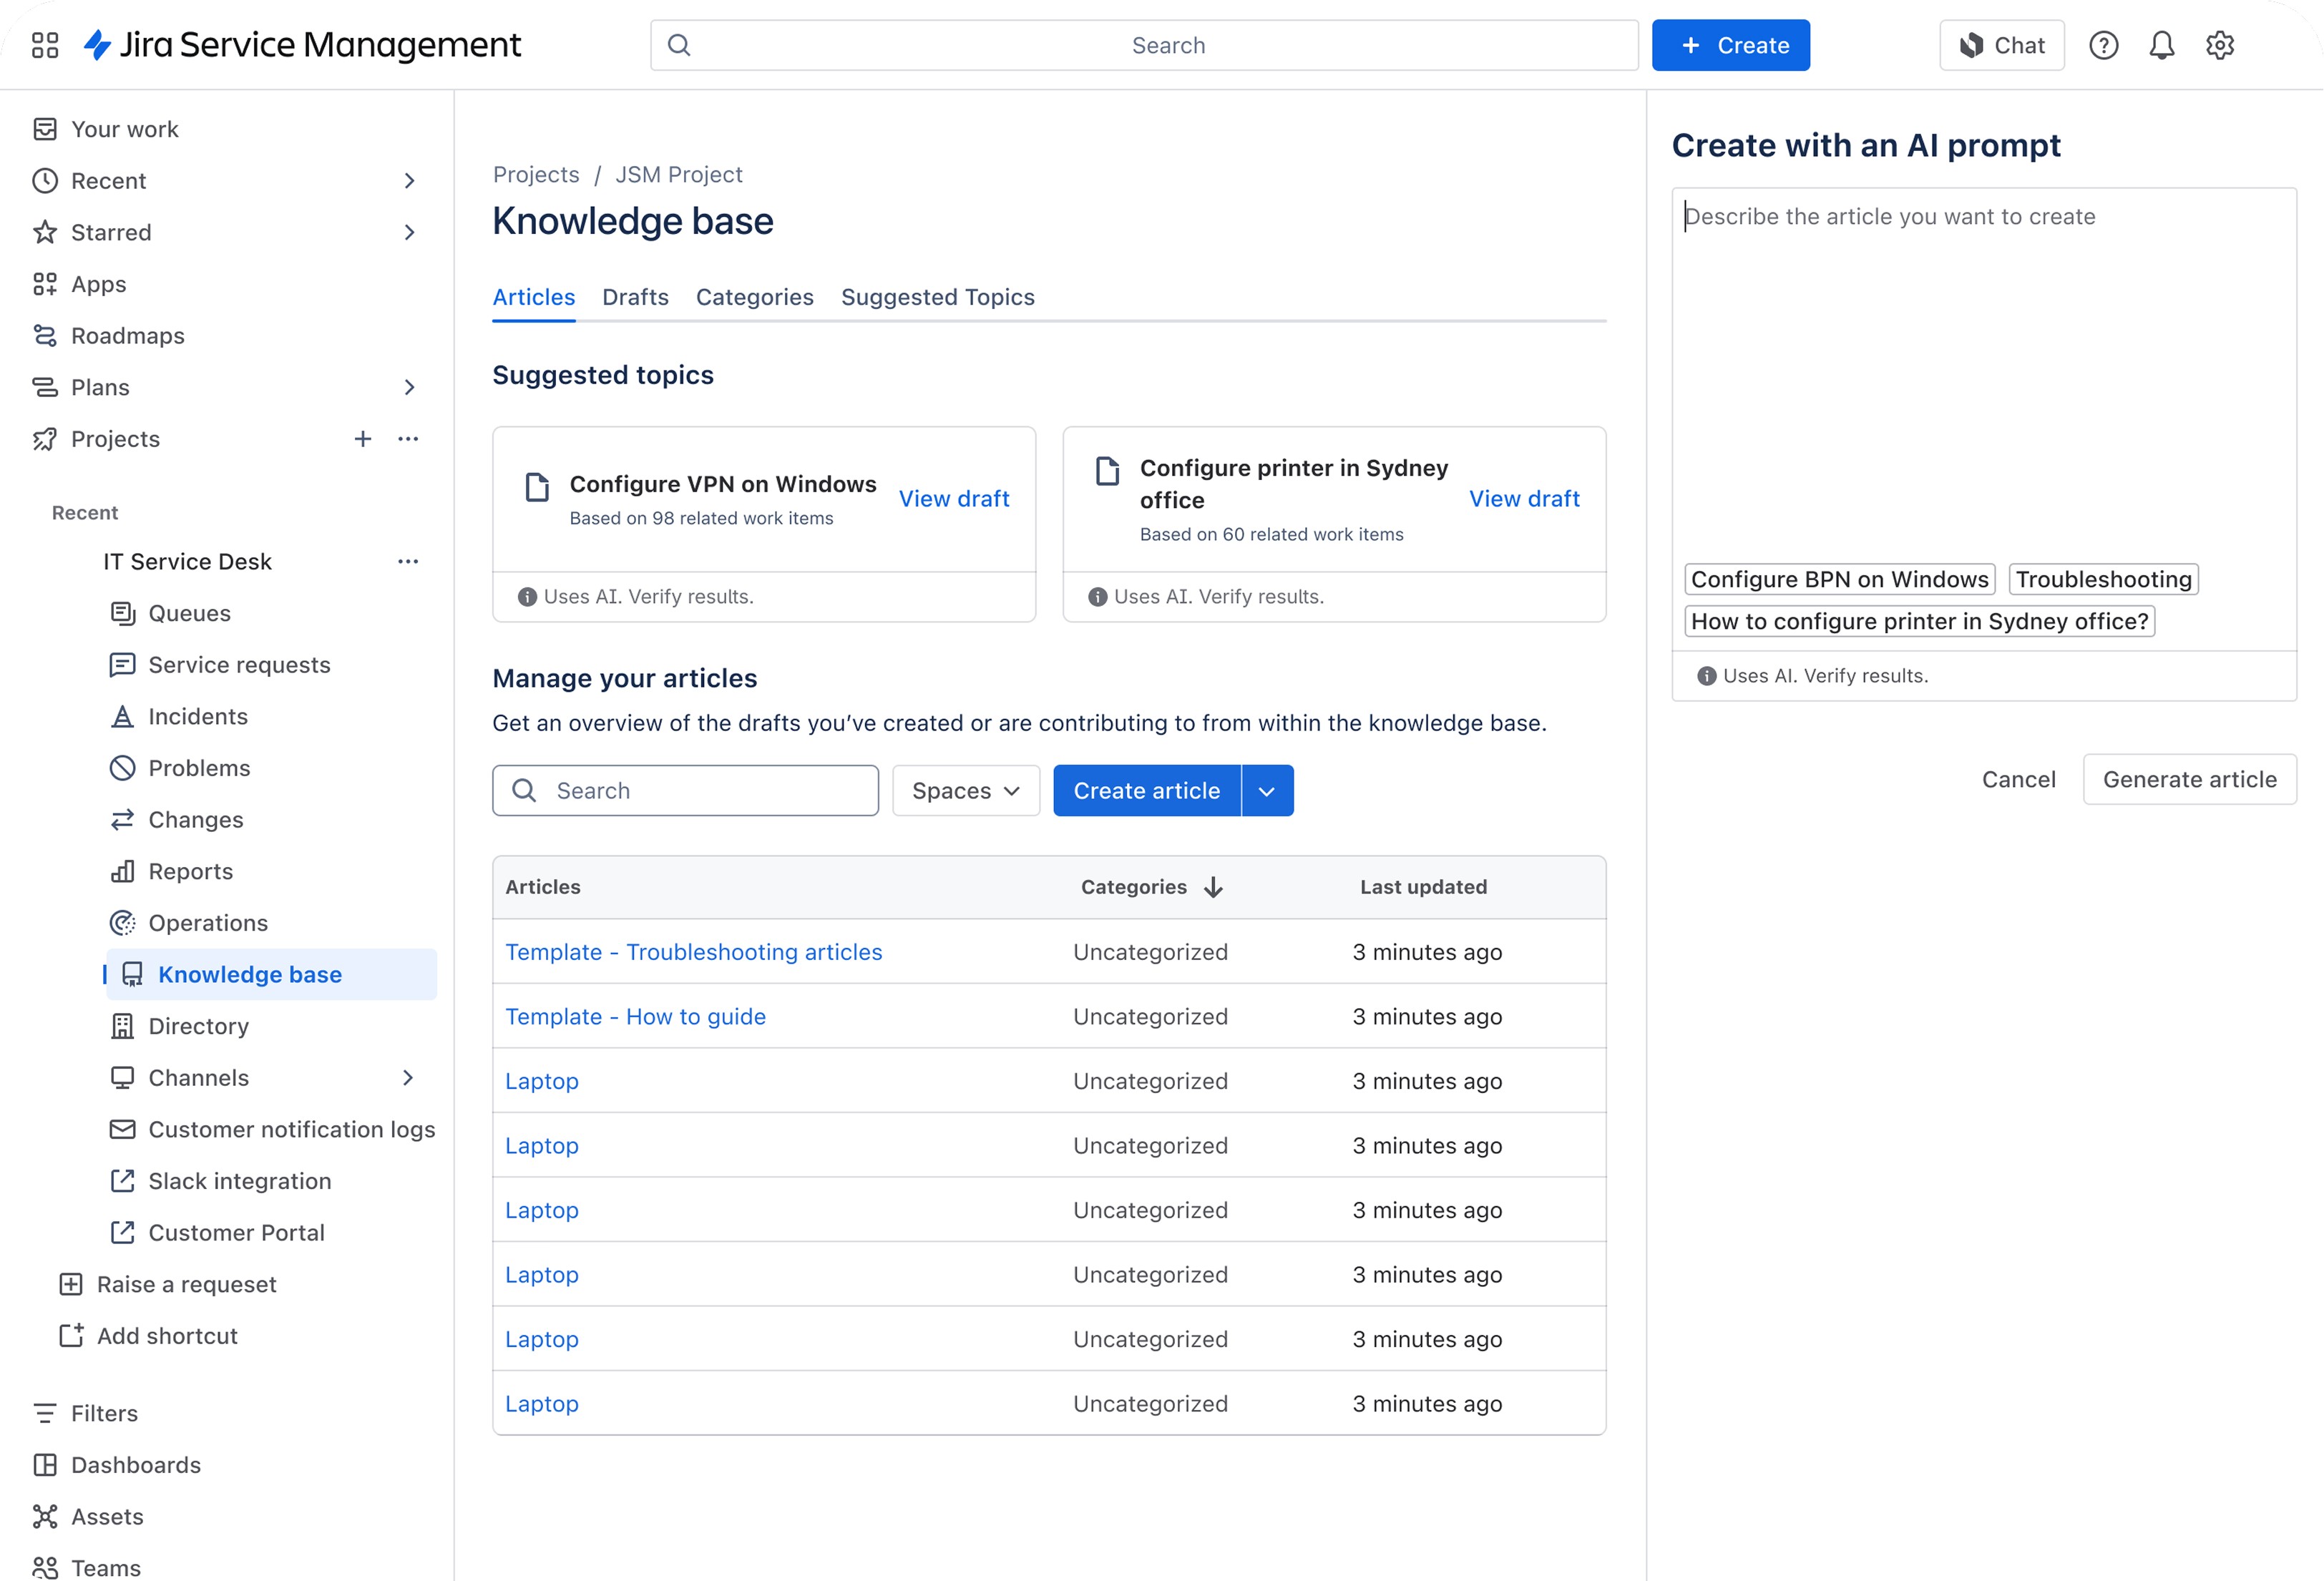Switch to the Drafts tab
Image resolution: width=2324 pixels, height=1581 pixels.
point(635,297)
